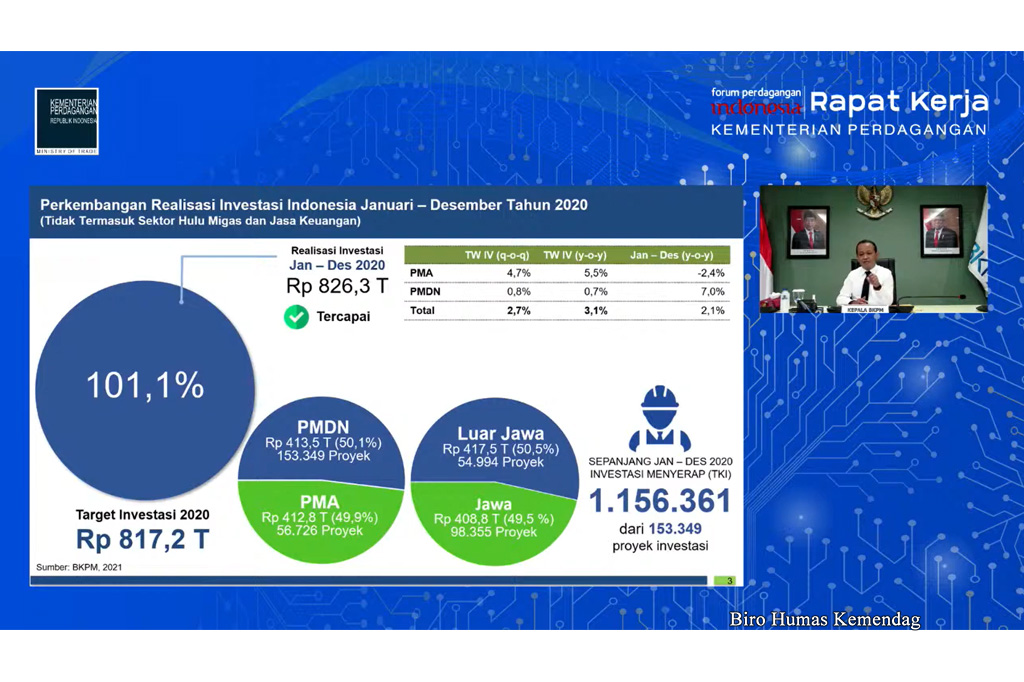Click the PMDN value 0,8%
1024x682 pixels.
click(x=519, y=292)
